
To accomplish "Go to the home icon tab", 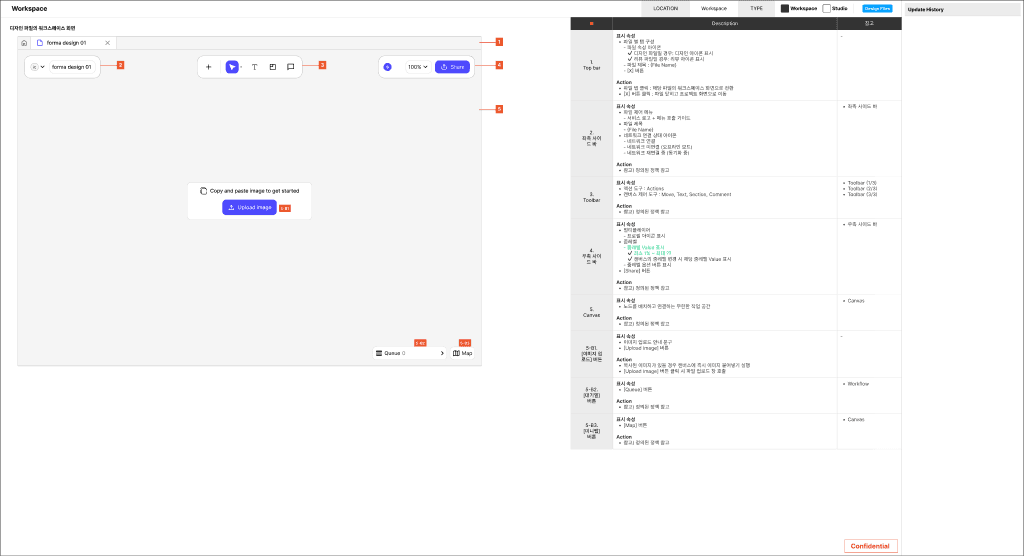I will (24, 43).
